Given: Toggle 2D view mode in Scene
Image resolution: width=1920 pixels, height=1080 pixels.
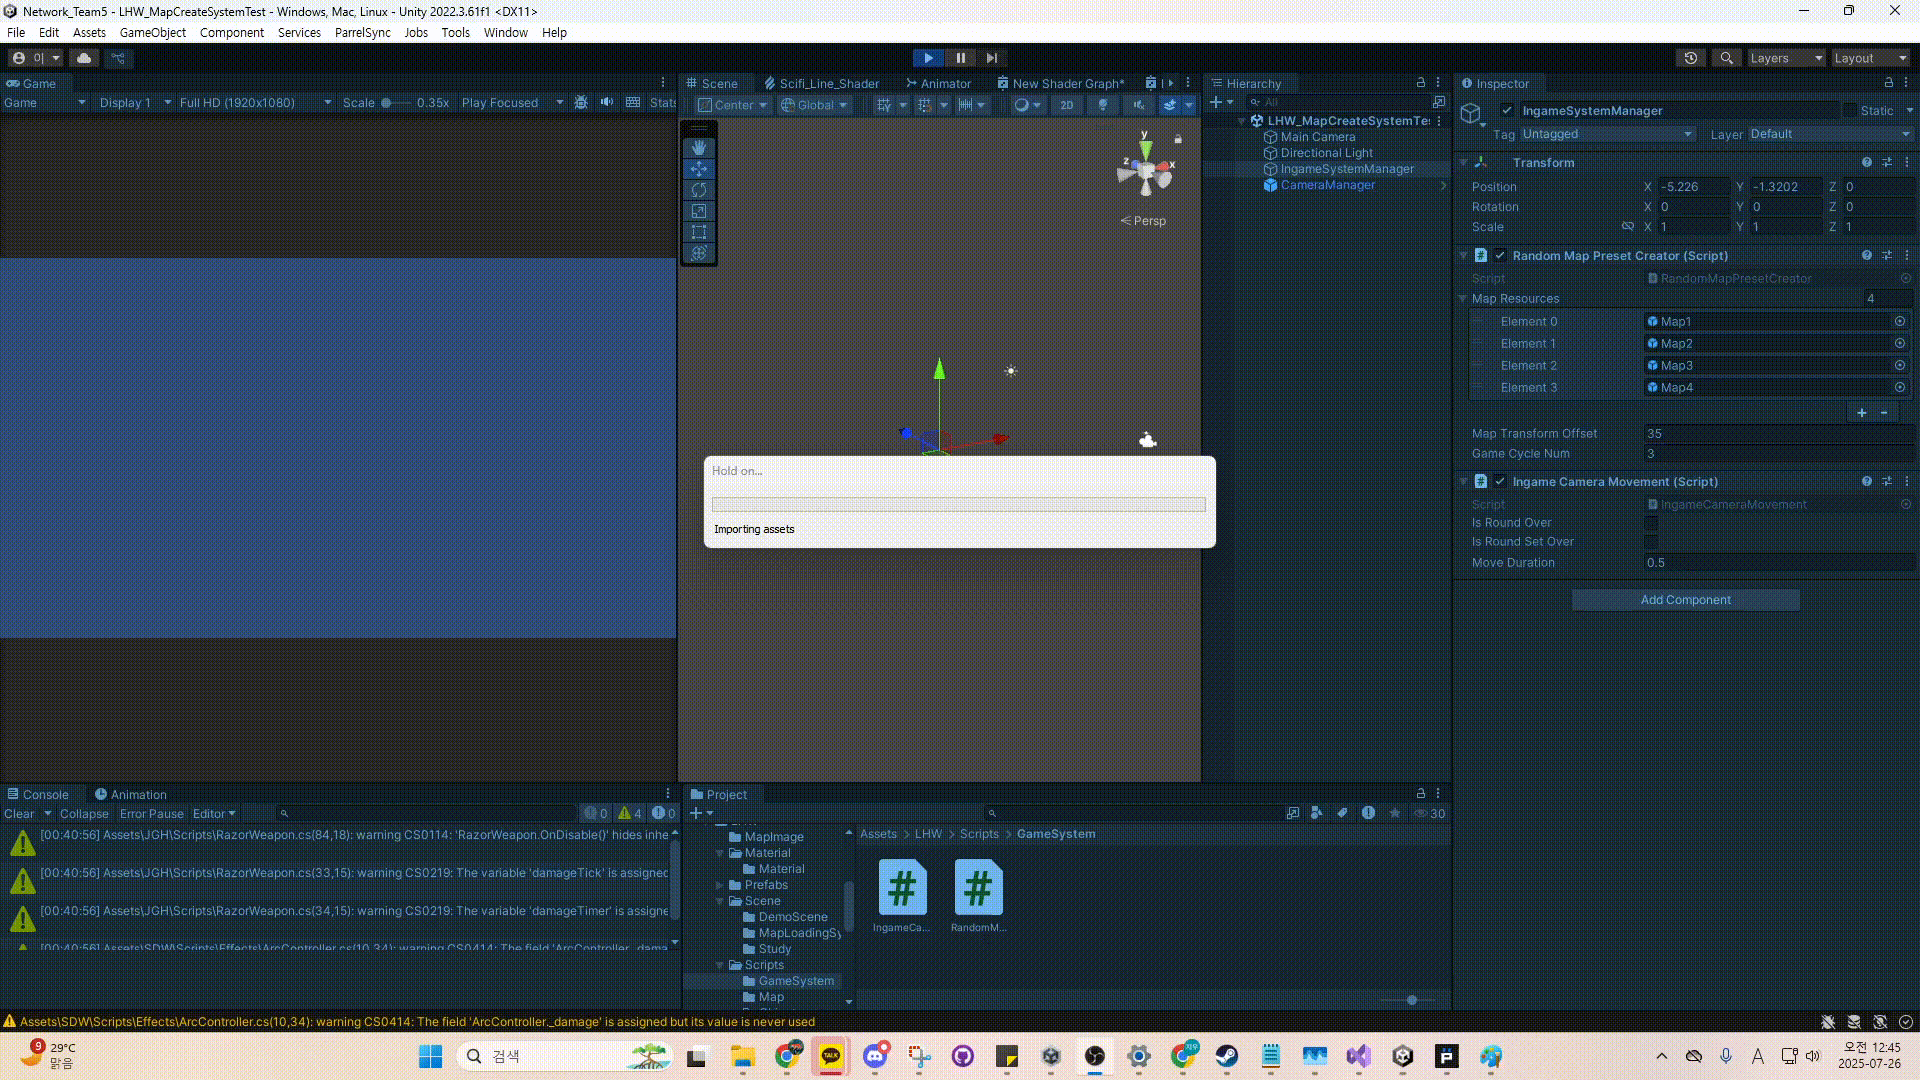Looking at the screenshot, I should pos(1067,105).
